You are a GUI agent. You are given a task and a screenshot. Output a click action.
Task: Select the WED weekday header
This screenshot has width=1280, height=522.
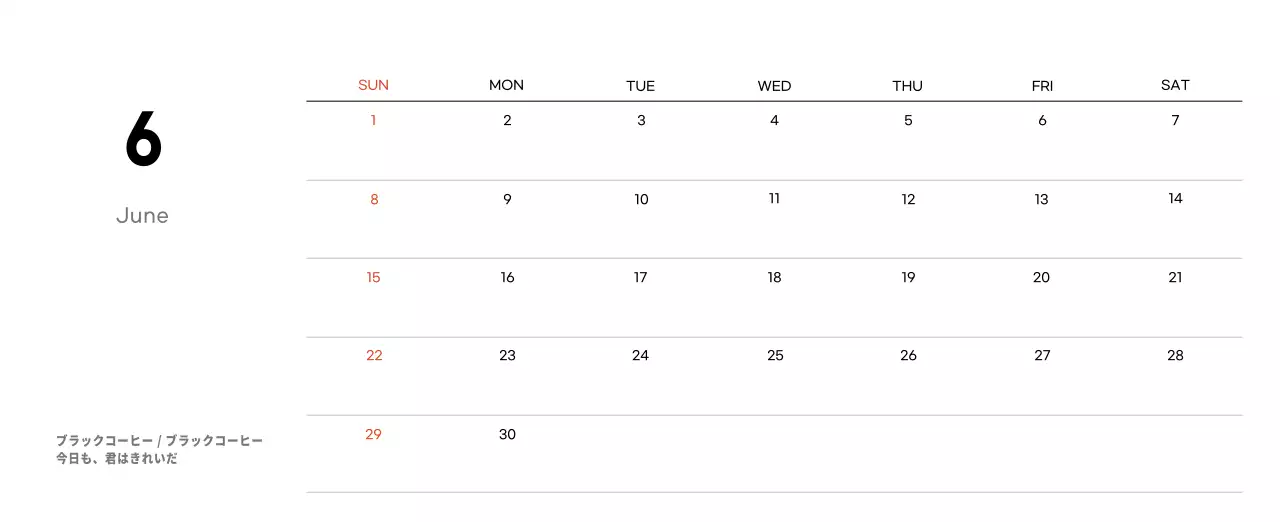(774, 86)
